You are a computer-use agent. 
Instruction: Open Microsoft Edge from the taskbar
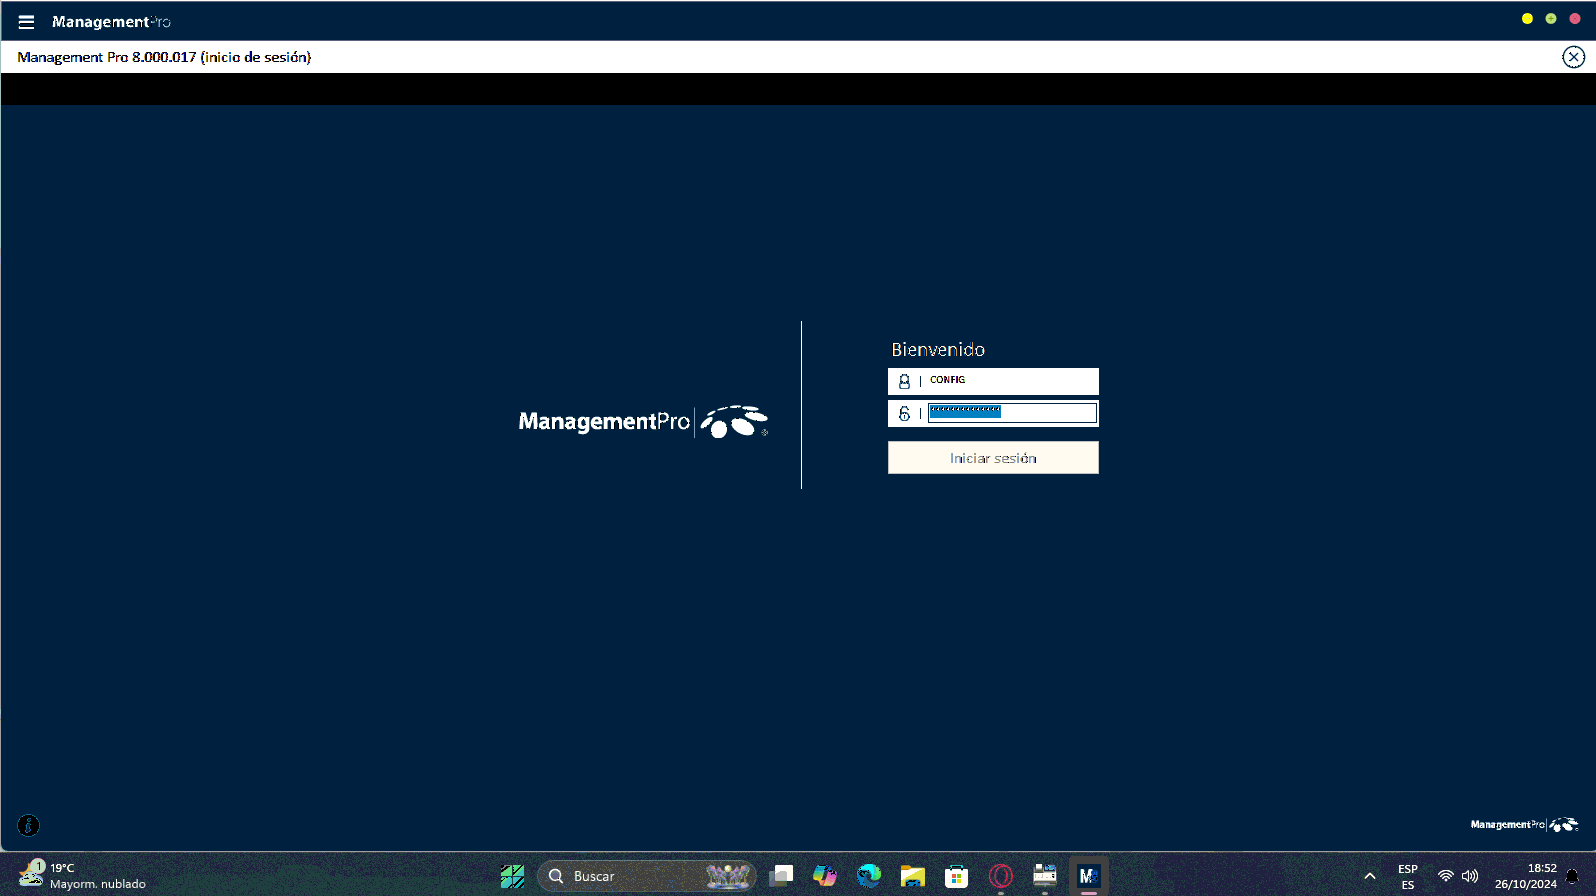coord(869,876)
